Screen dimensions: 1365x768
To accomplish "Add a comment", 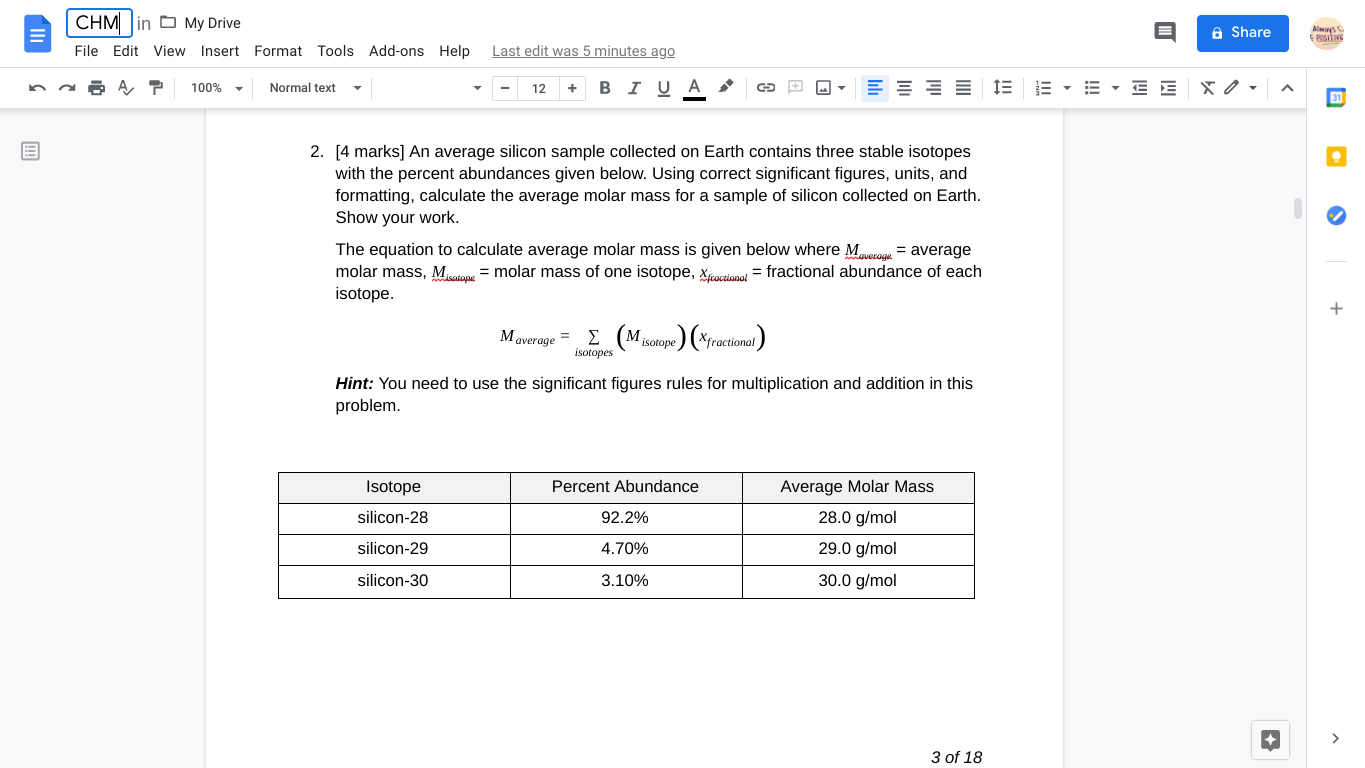I will (795, 88).
